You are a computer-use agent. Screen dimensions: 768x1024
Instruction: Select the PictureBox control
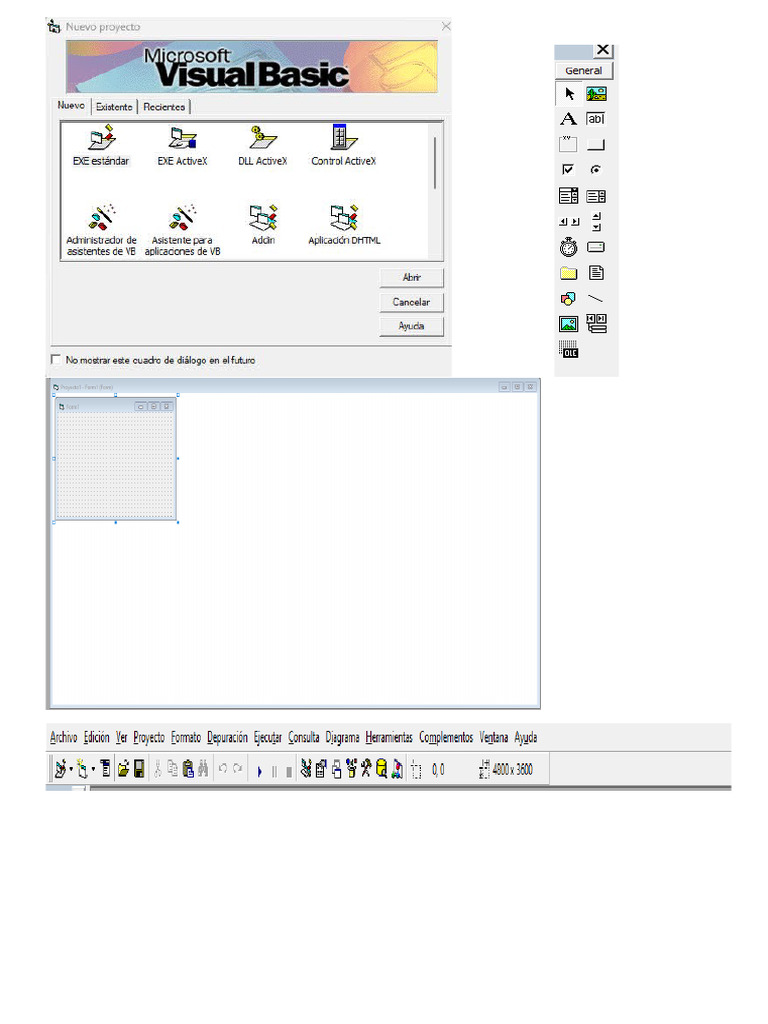click(x=596, y=94)
